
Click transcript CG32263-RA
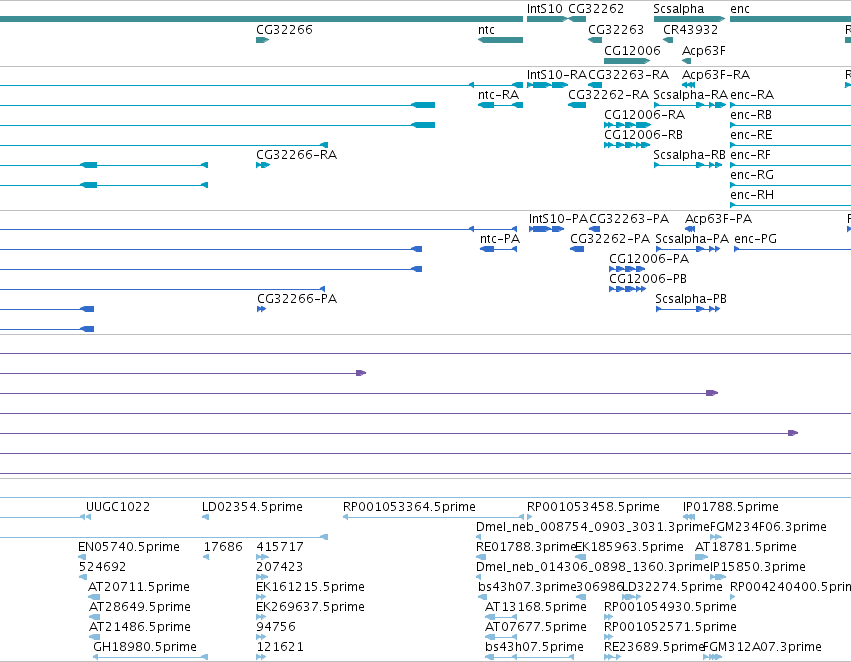click(x=628, y=74)
